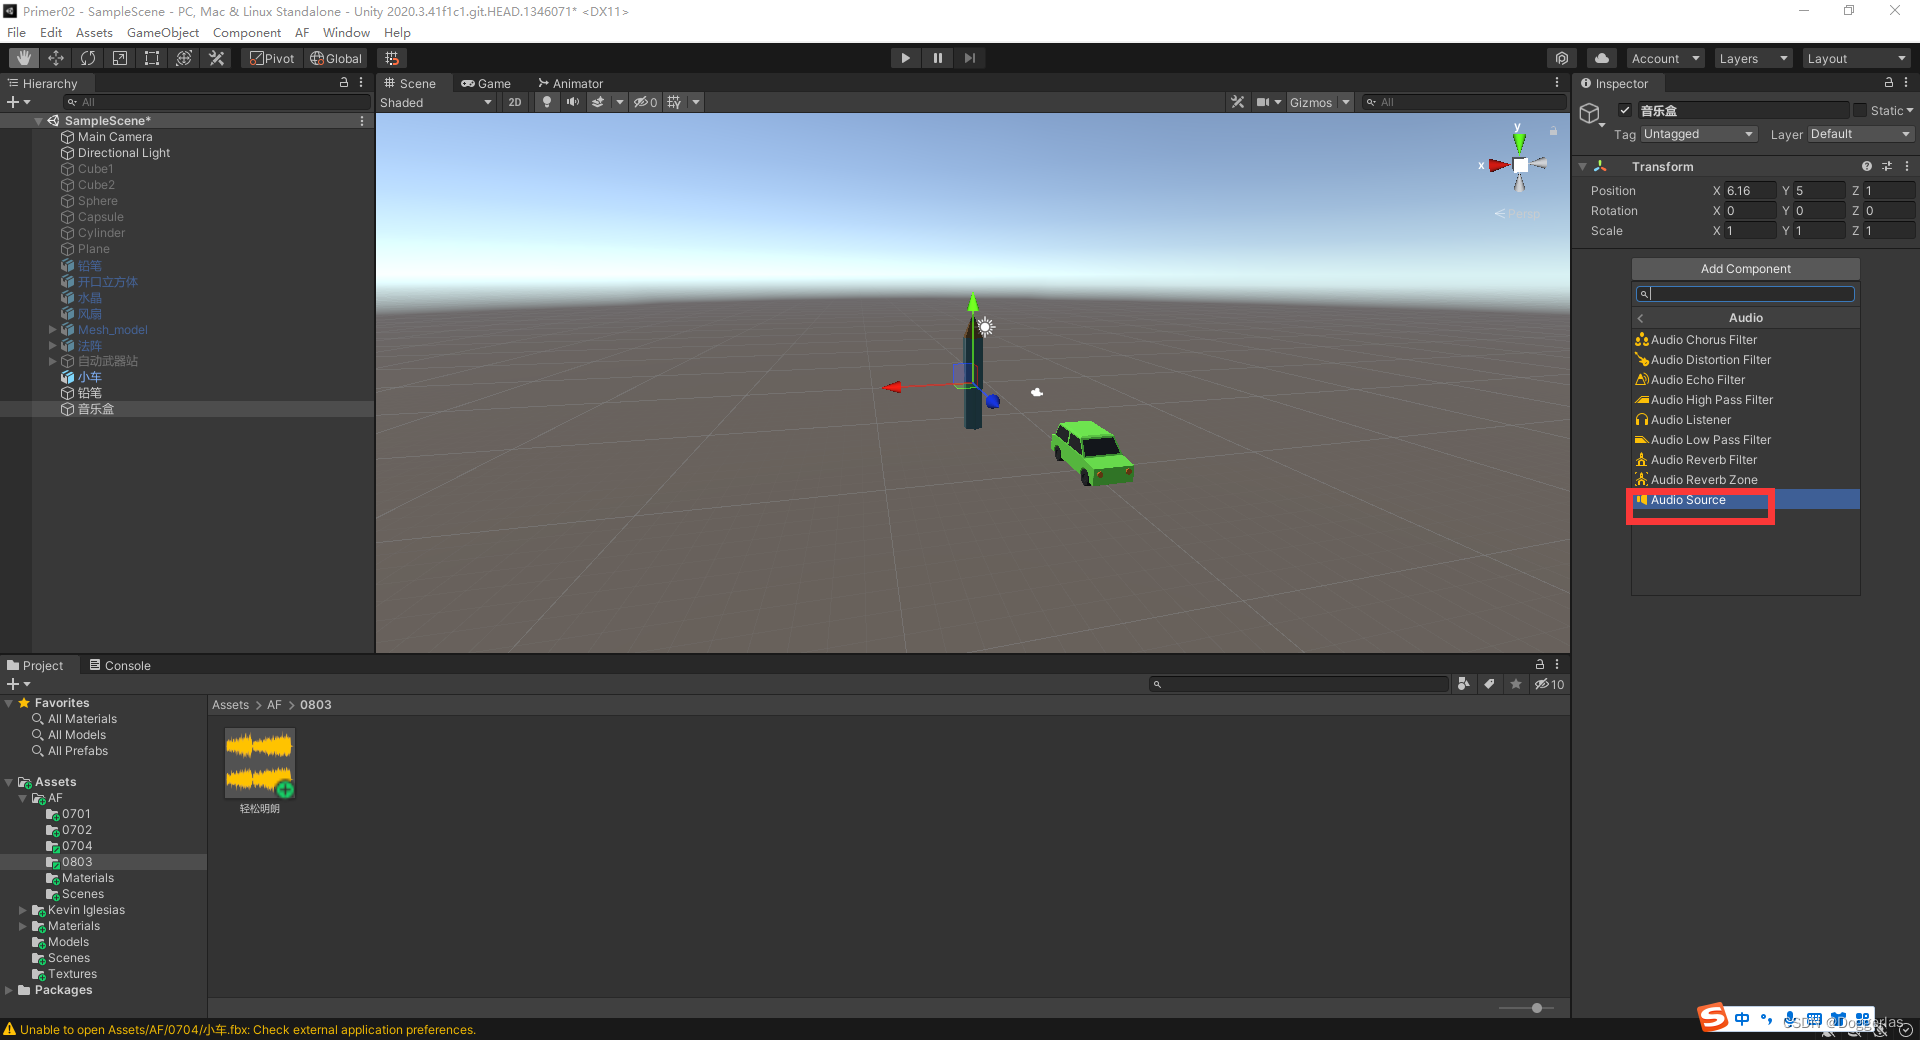Switch to the Animator tab

coord(571,83)
